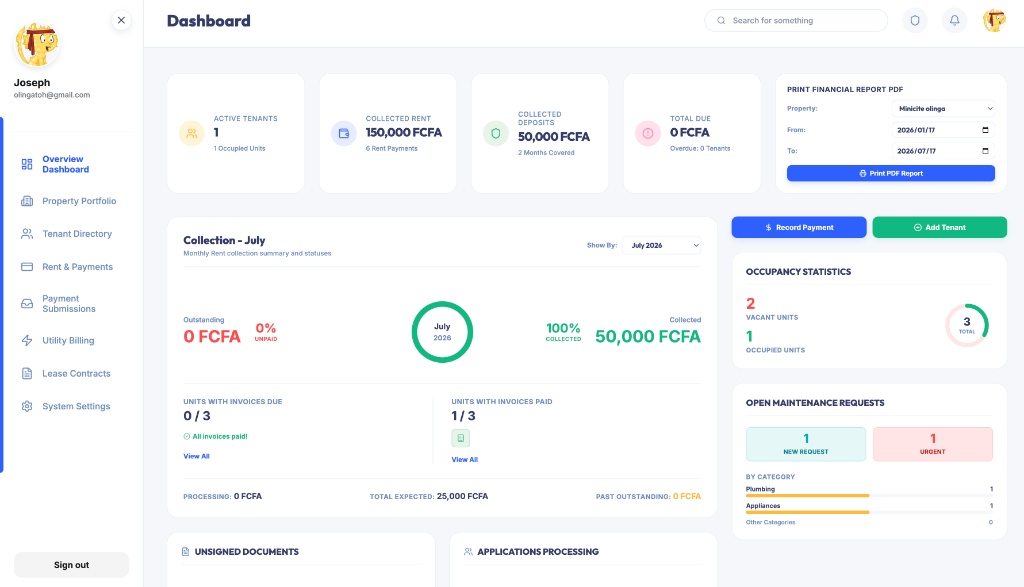This screenshot has width=1024, height=587.
Task: Click Add Tenant button
Action: click(939, 227)
